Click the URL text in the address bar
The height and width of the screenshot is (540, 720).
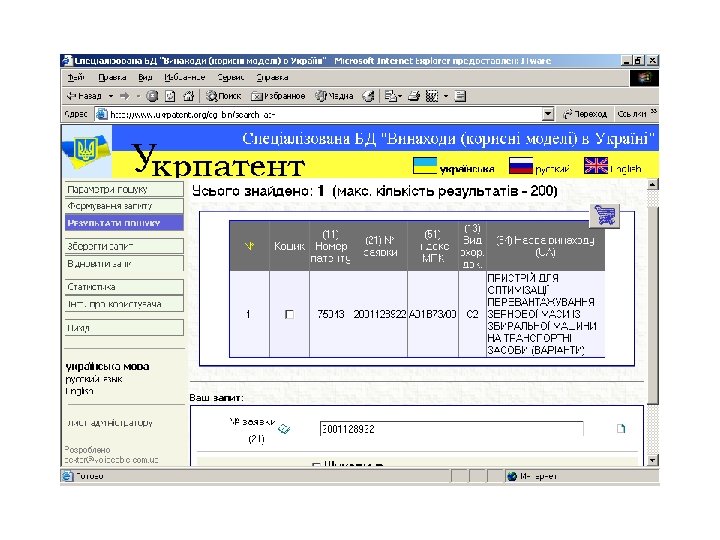(192, 114)
